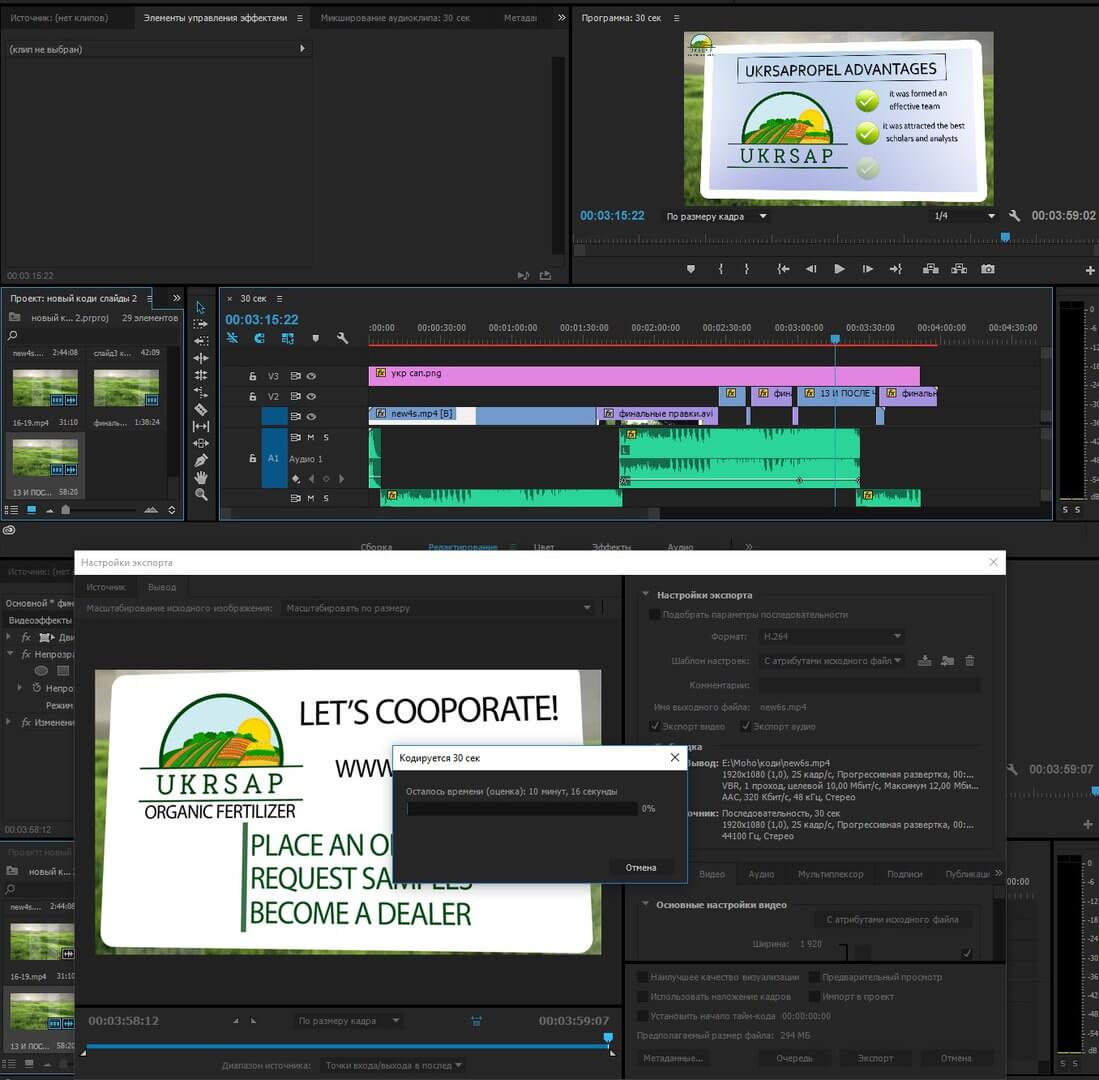Viewport: 1099px width, 1080px height.
Task: Uncheck the Экспорт видео checkbox
Action: (x=655, y=726)
